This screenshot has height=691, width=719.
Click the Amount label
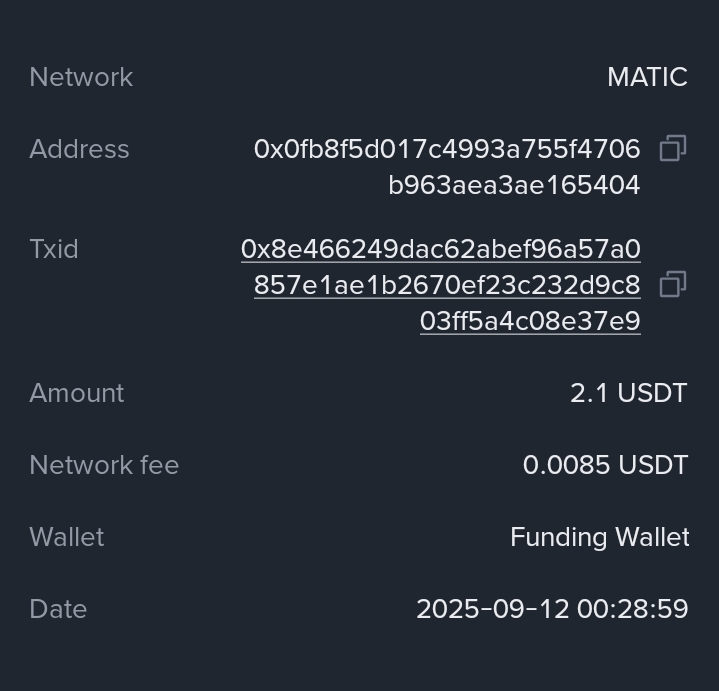pos(77,393)
